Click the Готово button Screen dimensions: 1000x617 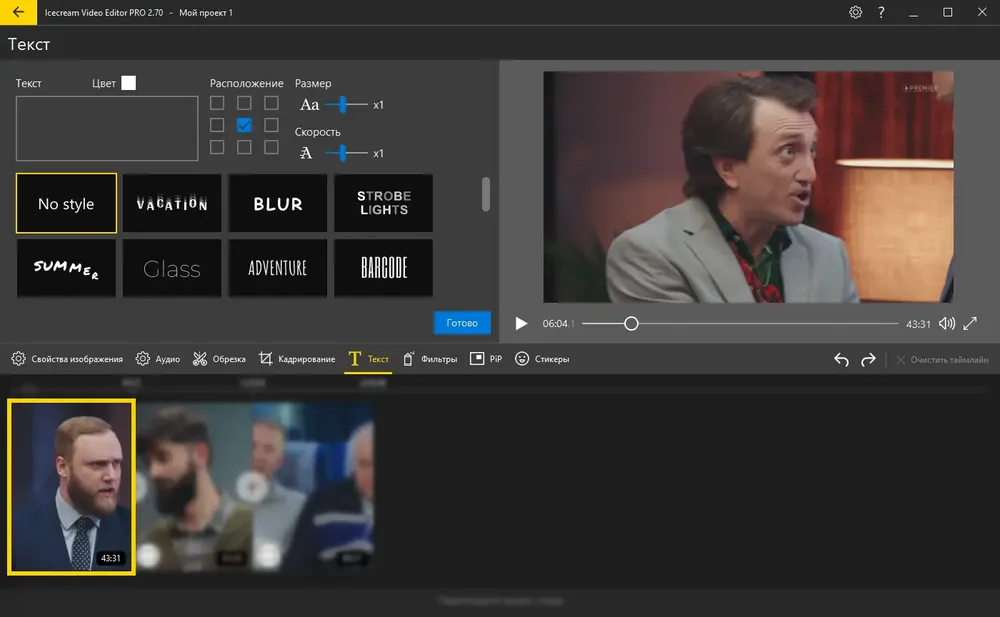pos(462,323)
